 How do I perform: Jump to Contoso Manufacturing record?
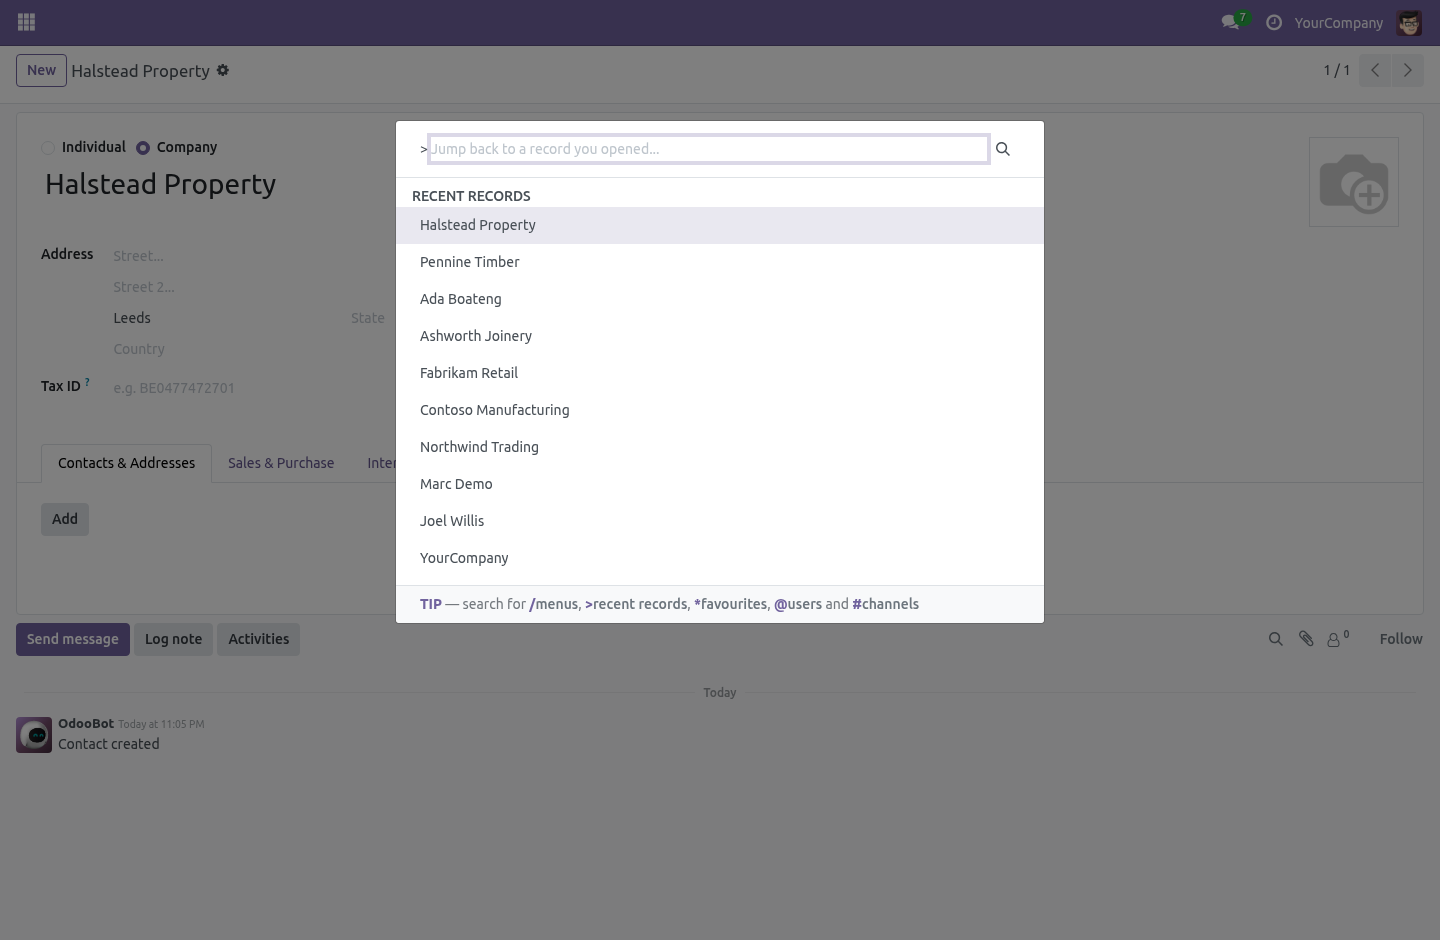click(x=720, y=410)
